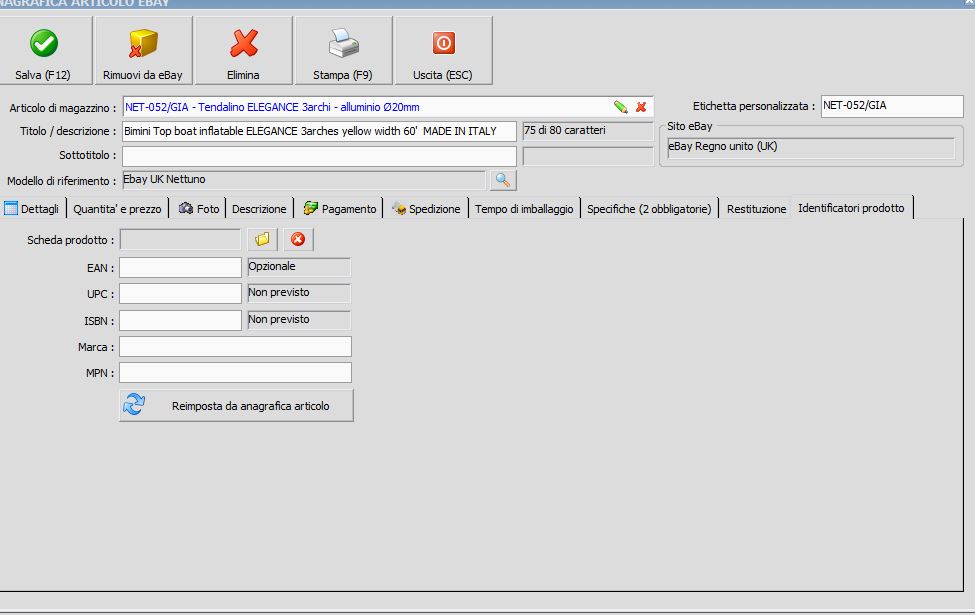Click Reimposta da anagrafica articolo button
This screenshot has height=615, width=975.
pos(236,405)
